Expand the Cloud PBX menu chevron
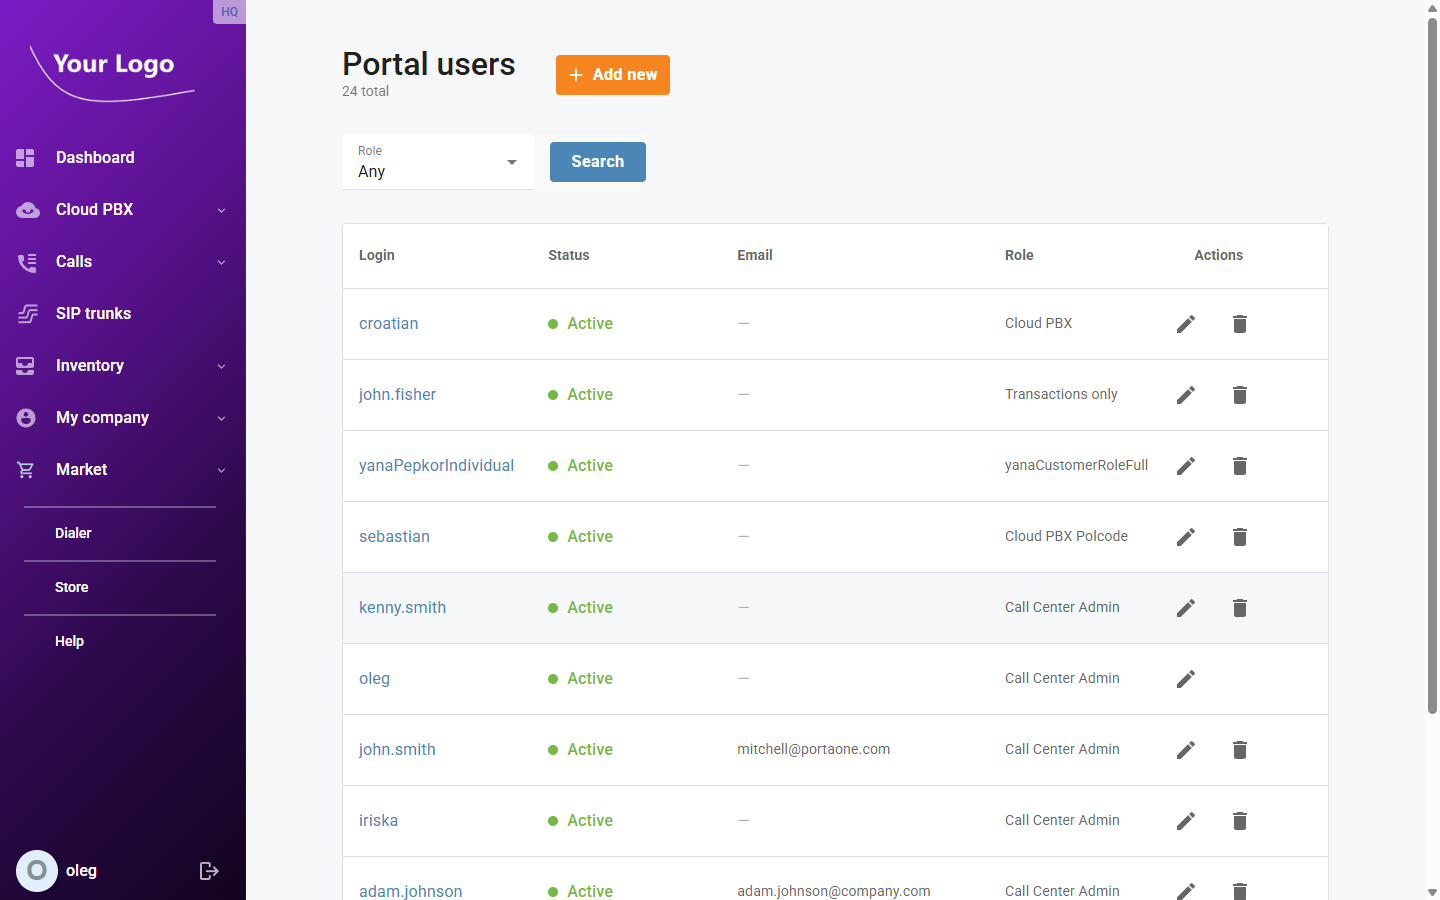Screen dimensions: 1440x900 click(x=221, y=209)
